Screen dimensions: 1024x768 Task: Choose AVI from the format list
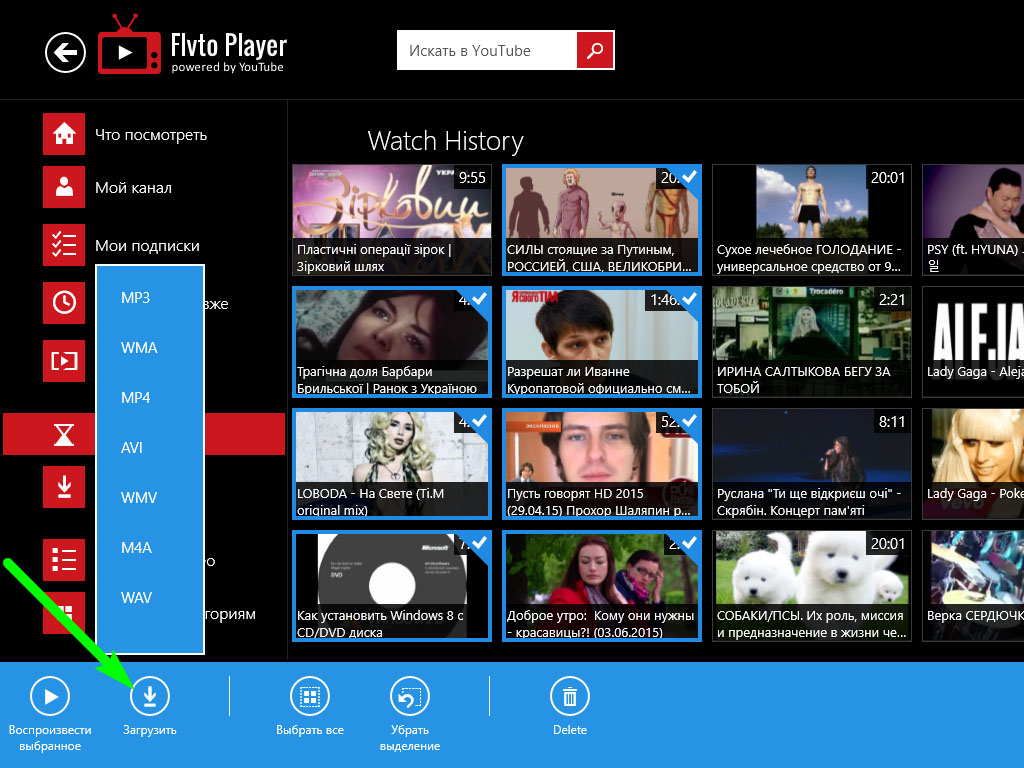(x=131, y=448)
